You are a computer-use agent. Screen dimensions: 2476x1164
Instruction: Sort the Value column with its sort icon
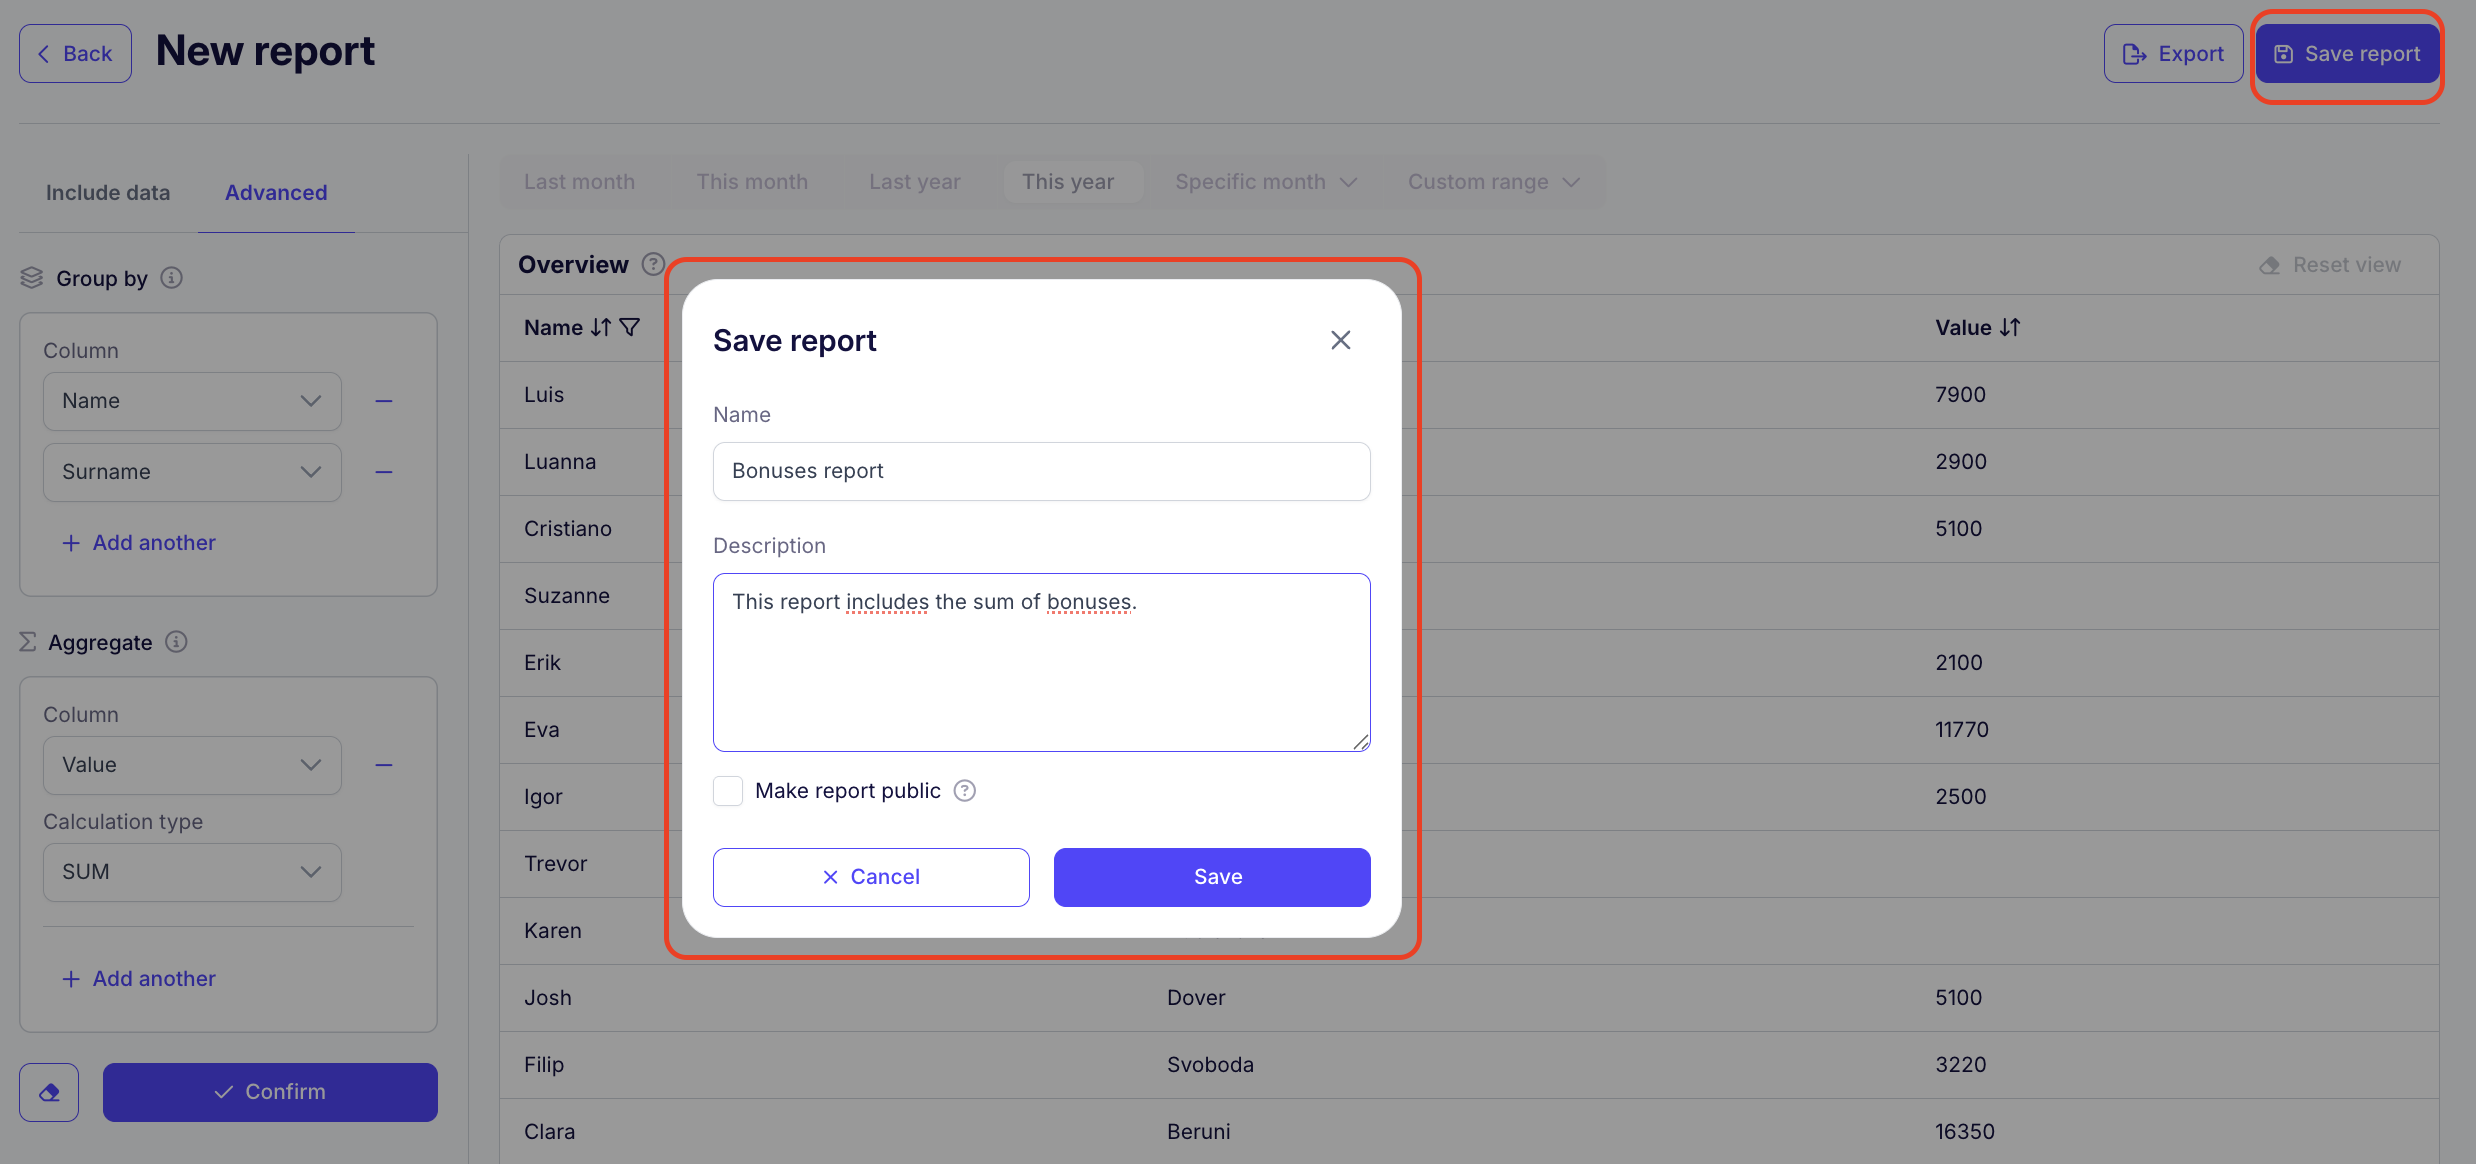tap(2010, 328)
